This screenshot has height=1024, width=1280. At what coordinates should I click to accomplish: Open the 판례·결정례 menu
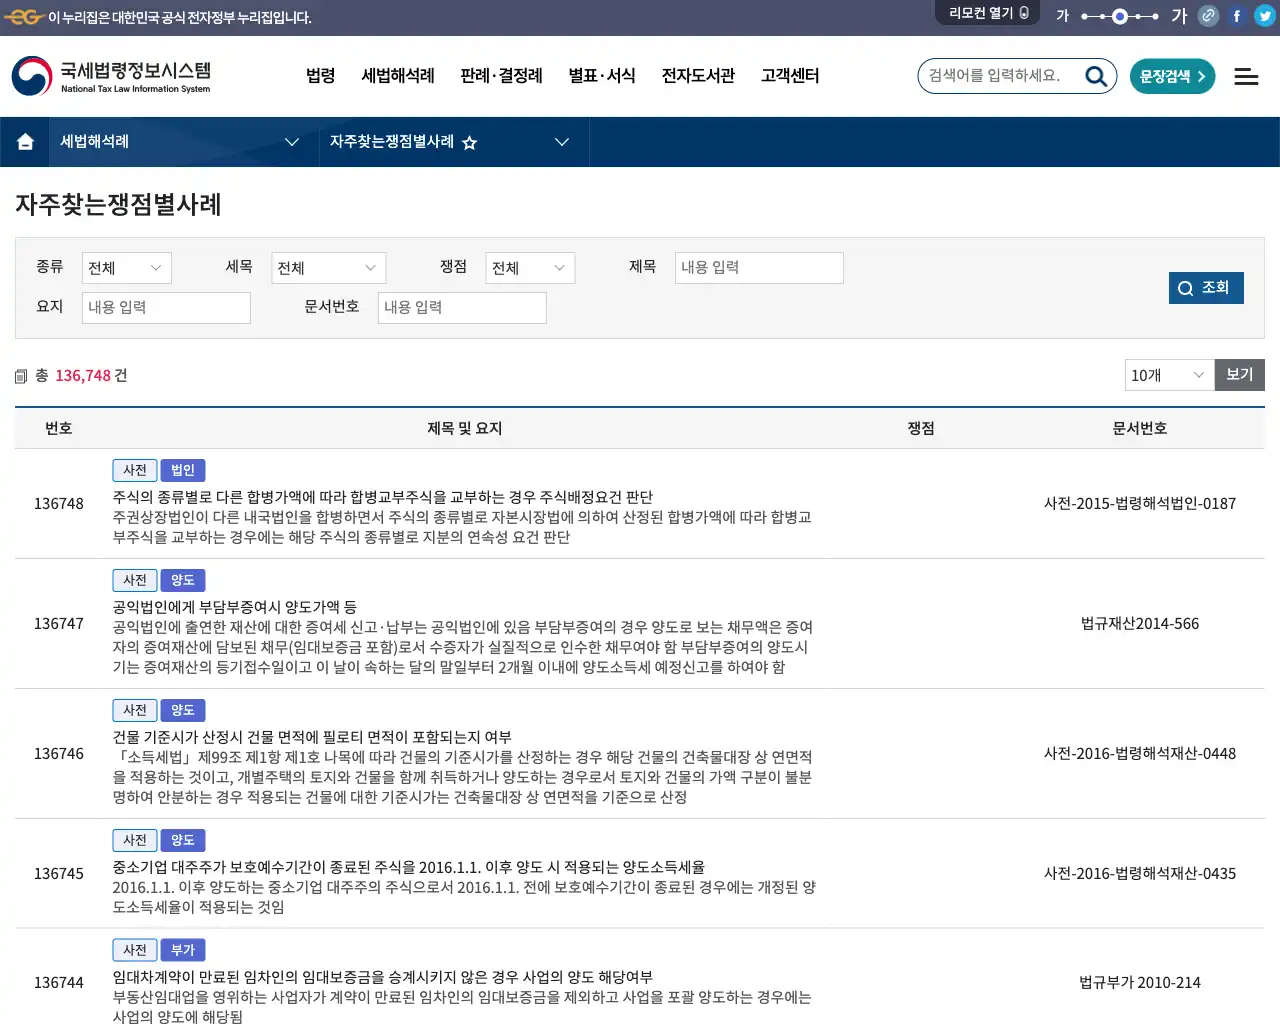tap(501, 76)
